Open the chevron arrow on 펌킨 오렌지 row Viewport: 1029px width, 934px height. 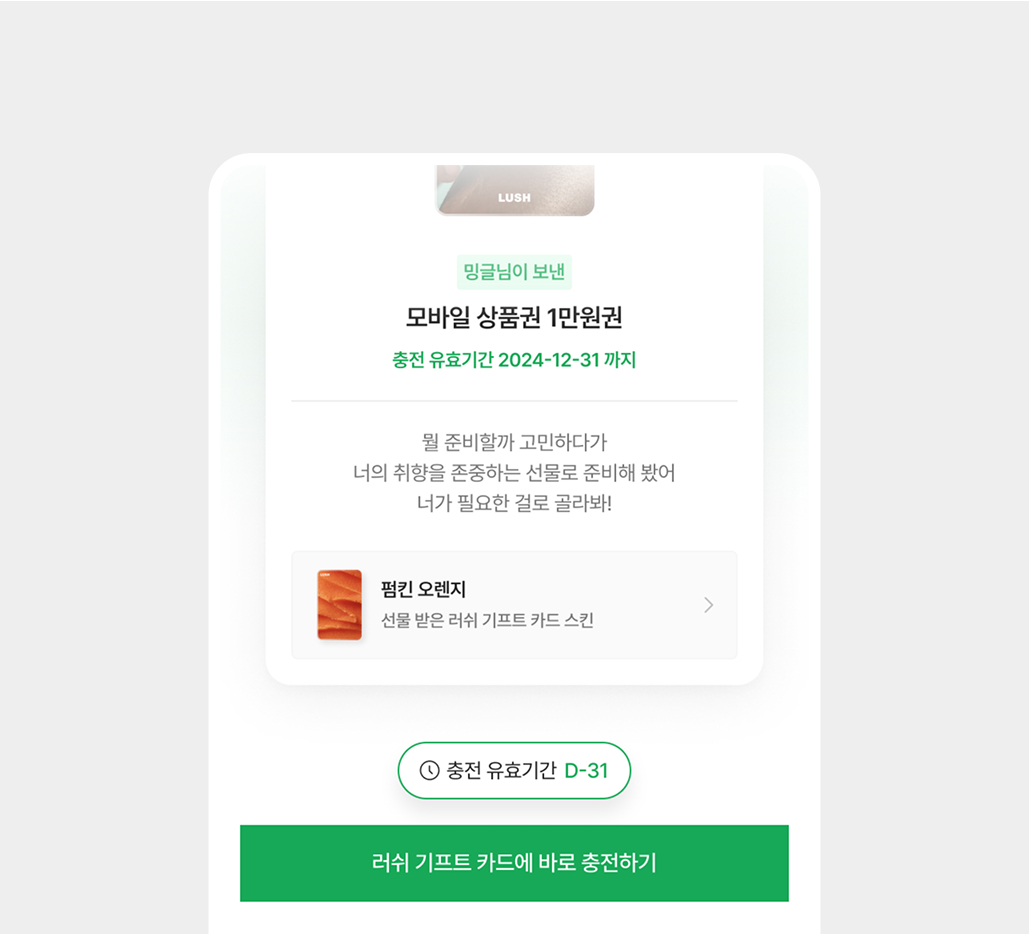click(708, 605)
